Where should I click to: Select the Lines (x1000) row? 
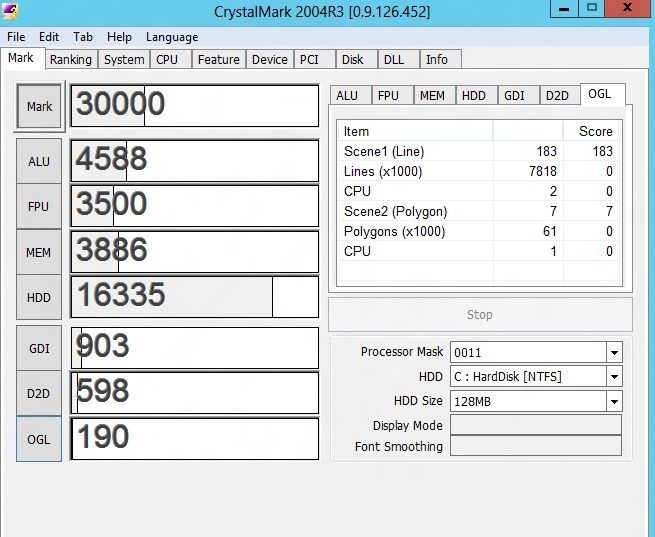tap(479, 171)
